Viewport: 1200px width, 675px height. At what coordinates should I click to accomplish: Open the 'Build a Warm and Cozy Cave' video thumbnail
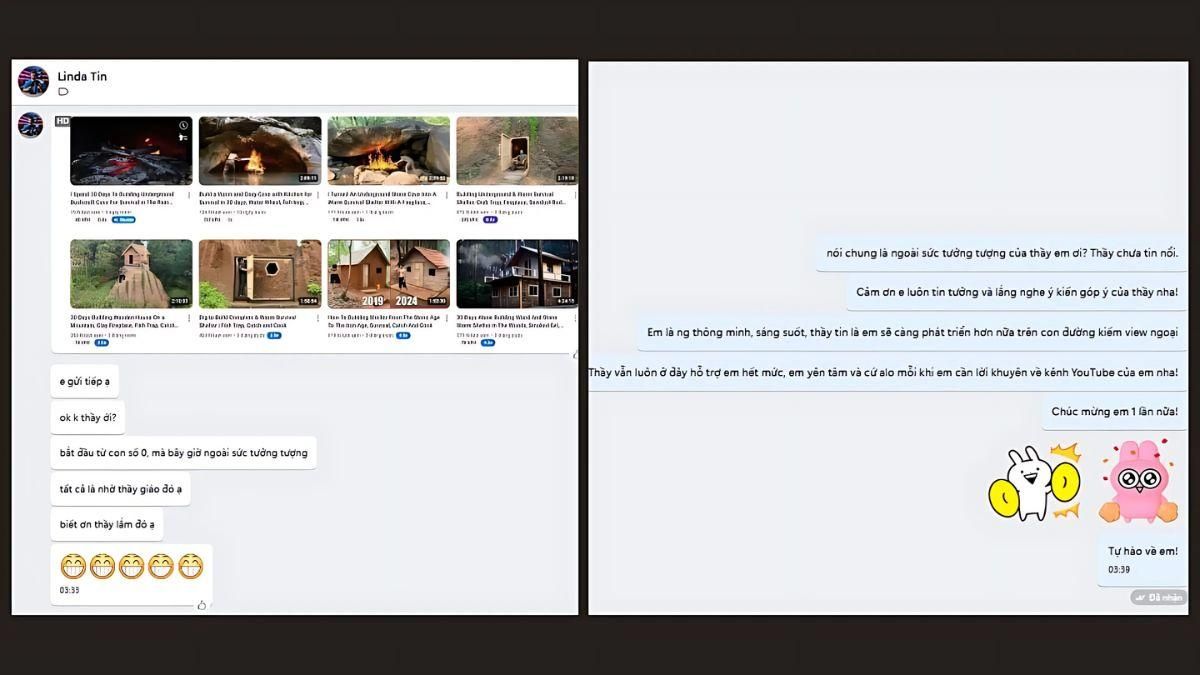259,150
